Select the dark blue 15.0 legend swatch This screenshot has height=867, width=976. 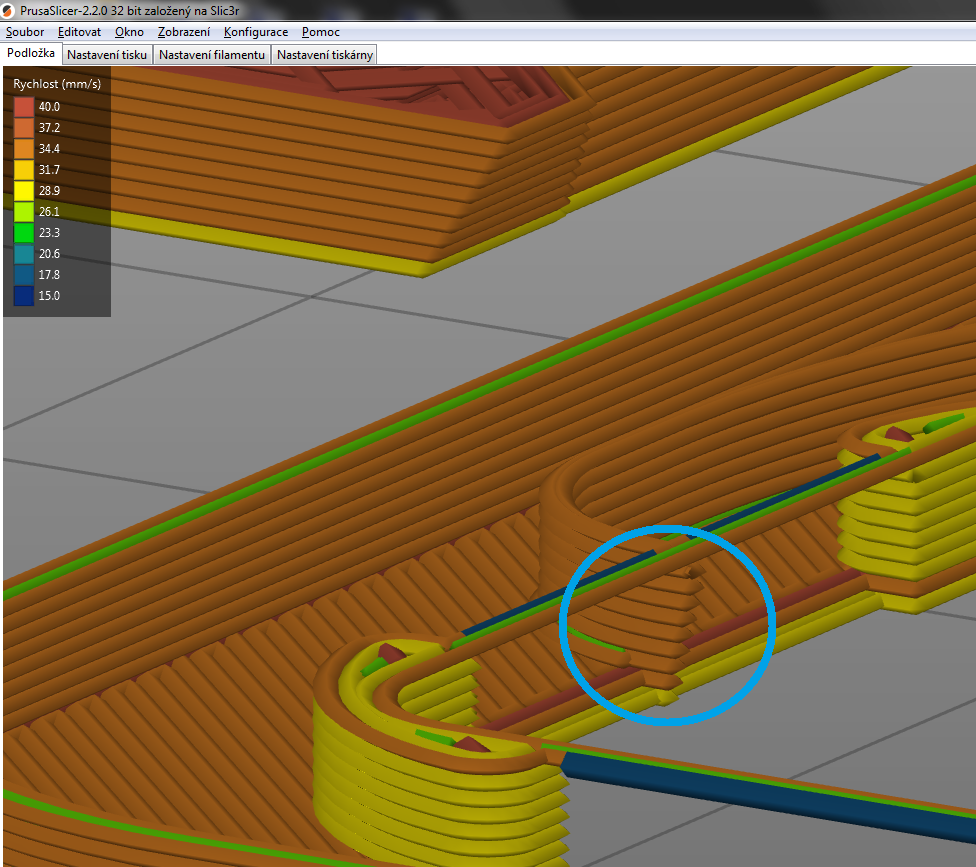(24, 296)
